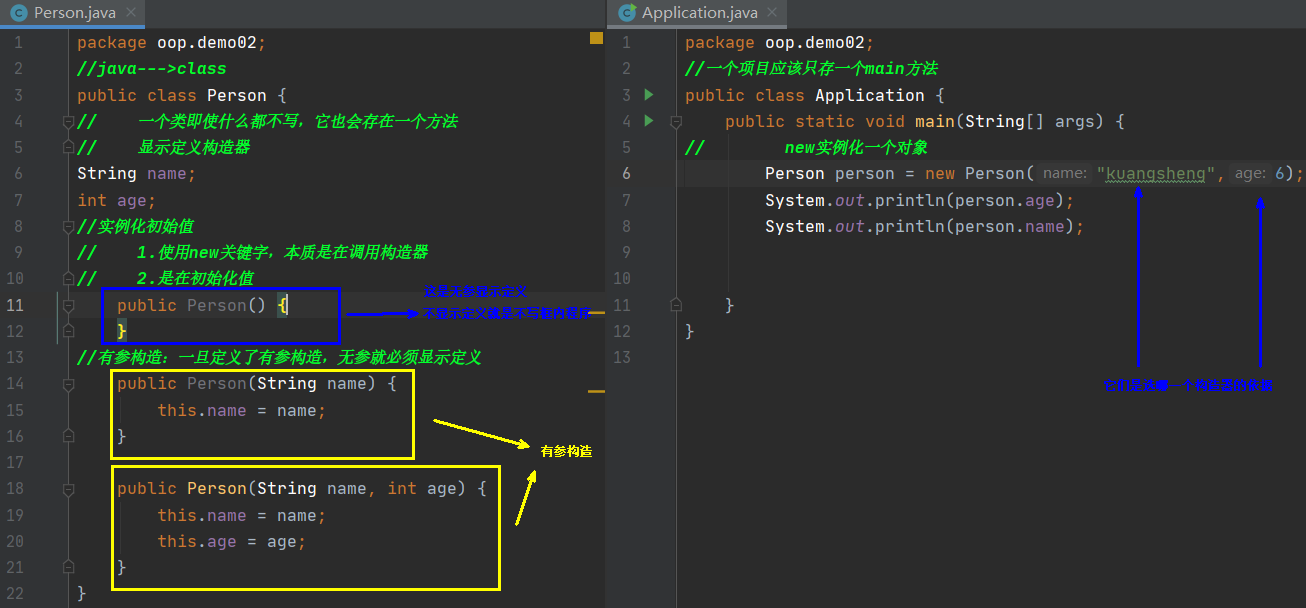Click the fold end marker at line 16 in Person.java
The image size is (1306, 608).
coord(68,436)
